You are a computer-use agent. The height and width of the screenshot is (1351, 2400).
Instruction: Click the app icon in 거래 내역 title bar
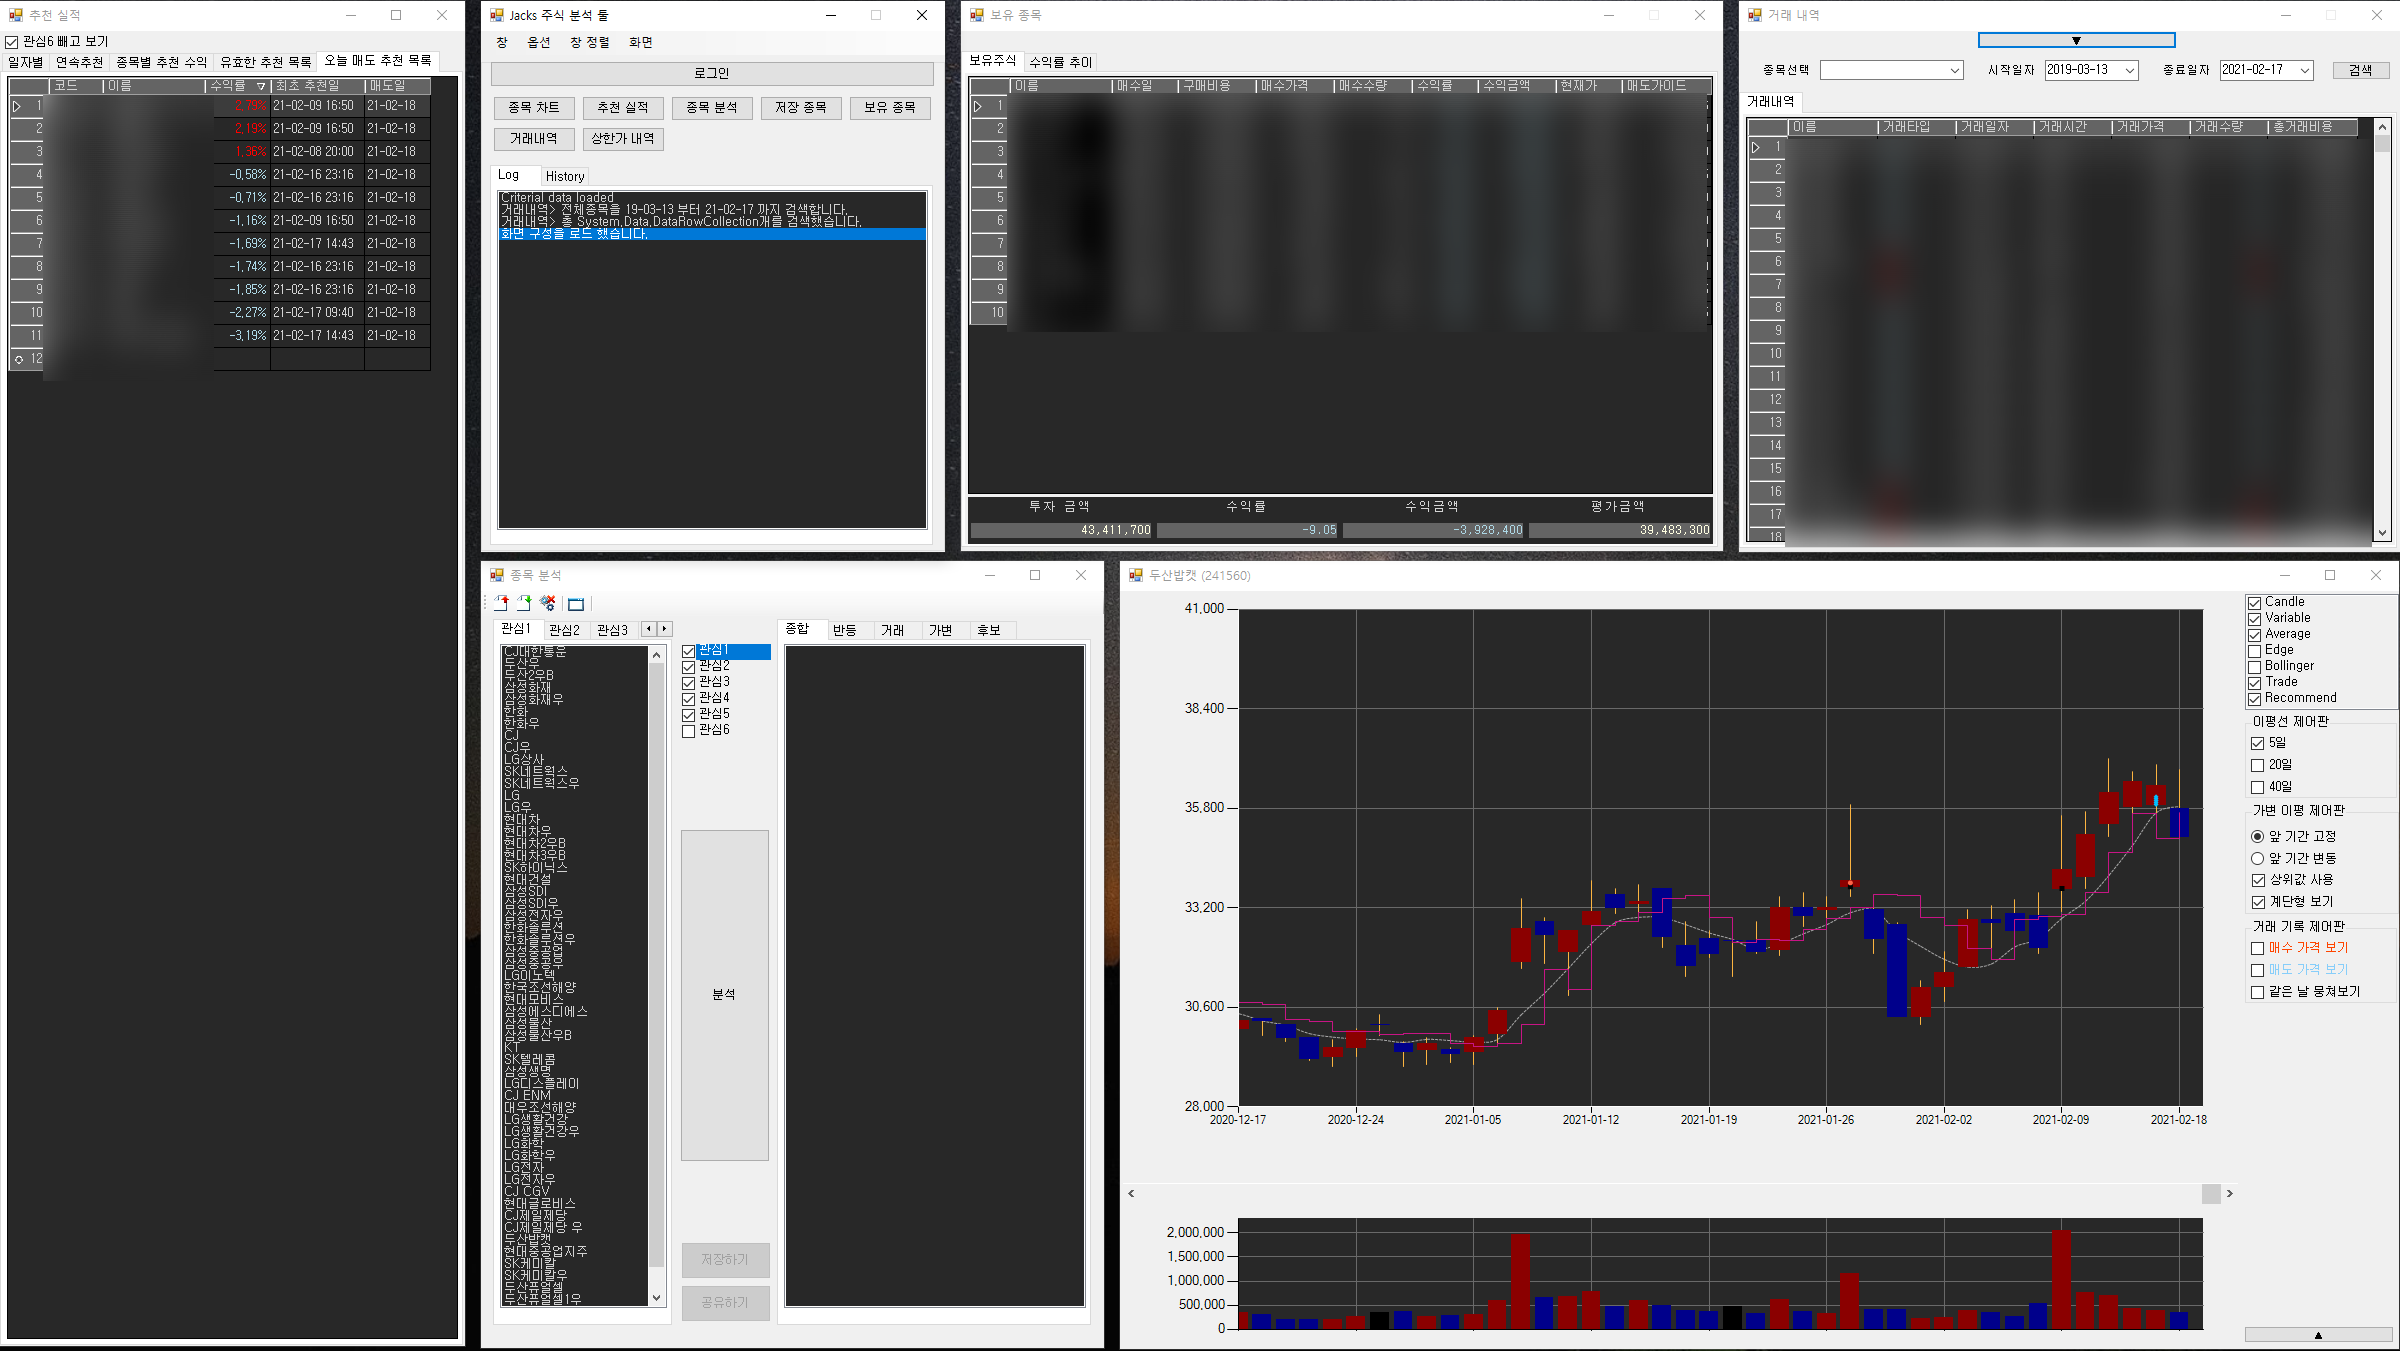tap(1755, 15)
